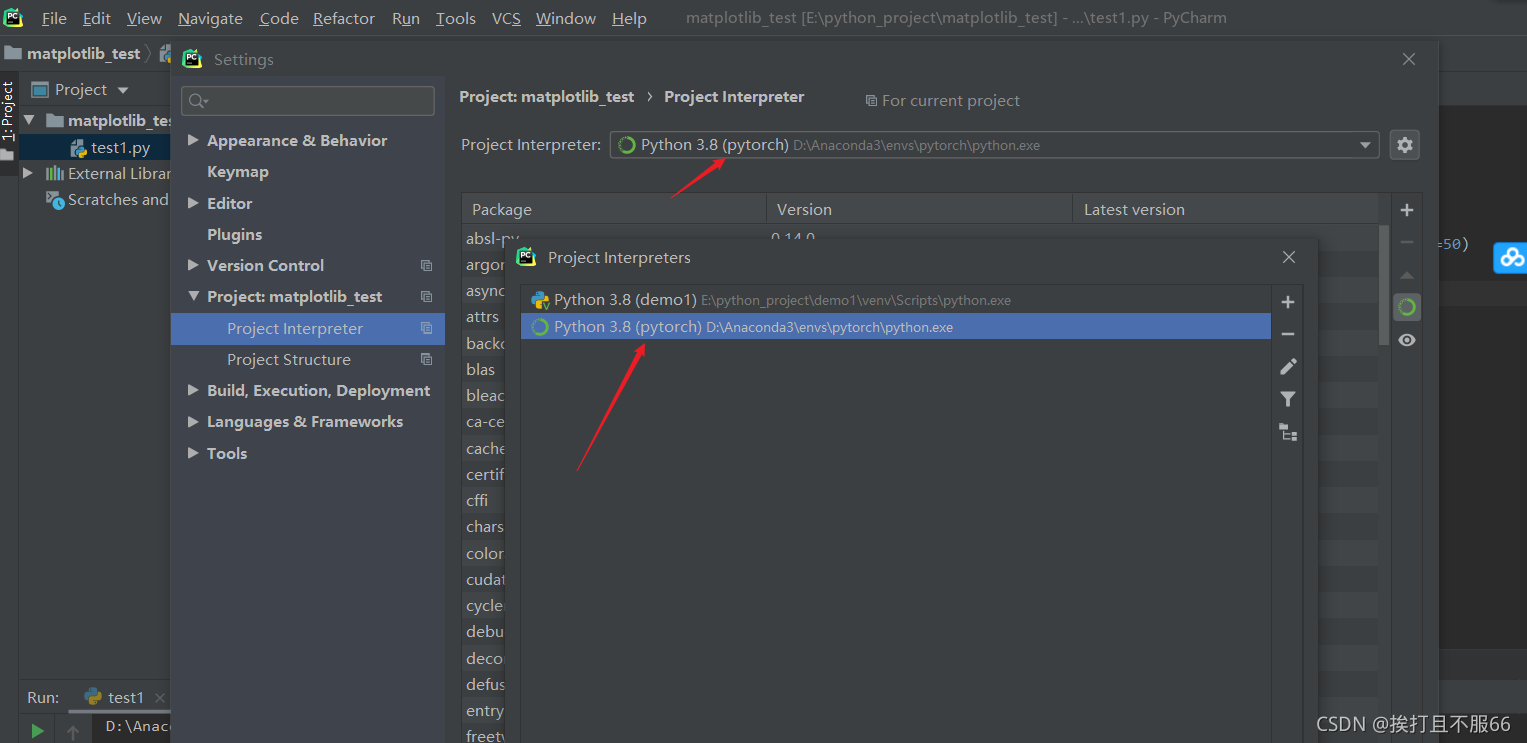1527x743 pixels.
Task: Open the Project view dropdown arrow
Action: click(123, 90)
